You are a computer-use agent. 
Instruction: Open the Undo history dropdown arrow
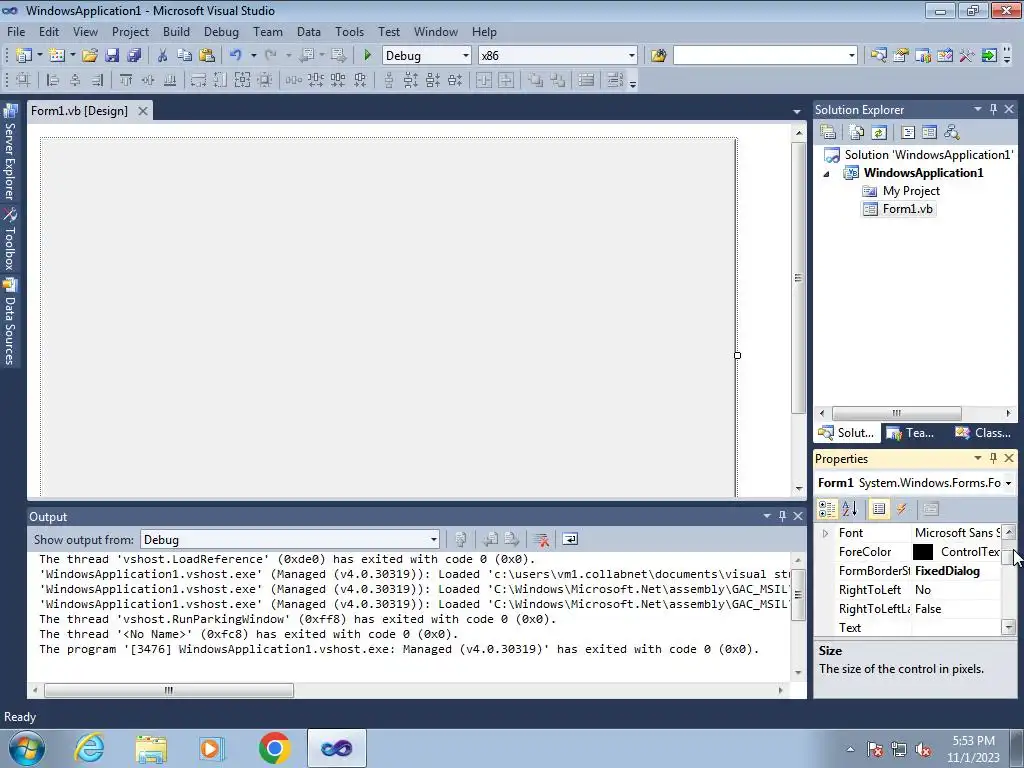(x=253, y=56)
